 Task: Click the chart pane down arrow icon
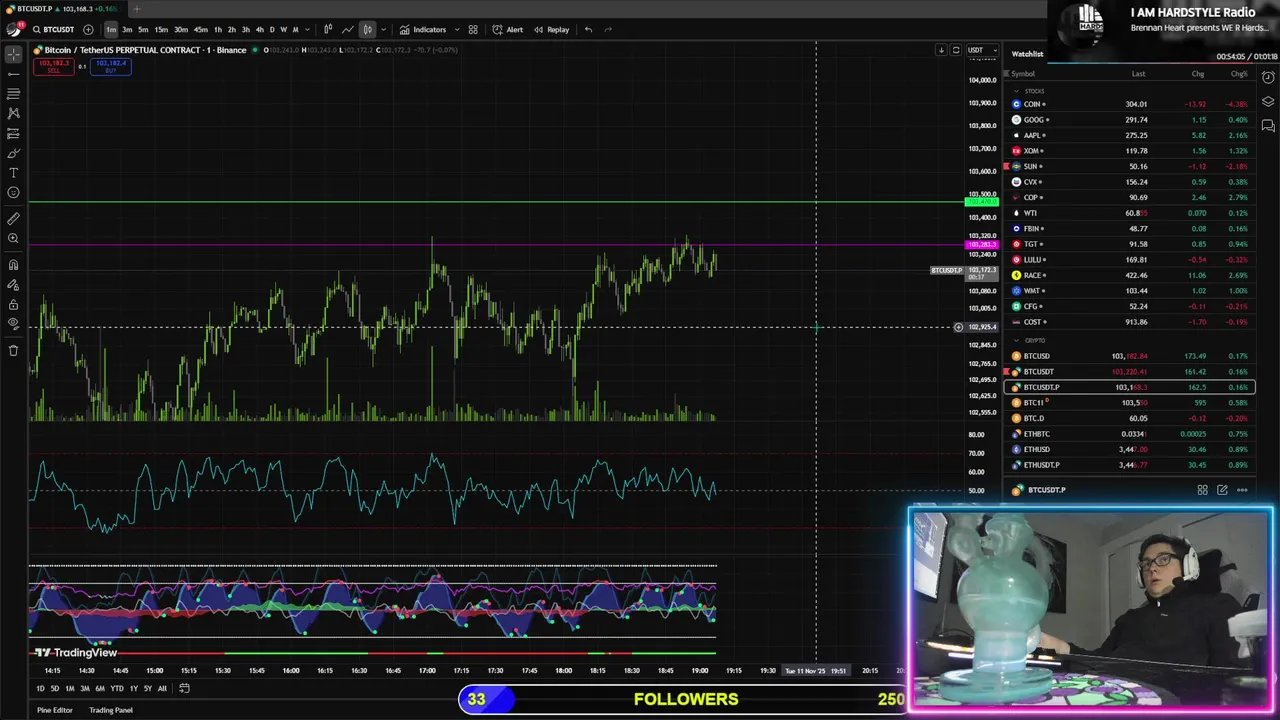click(941, 50)
